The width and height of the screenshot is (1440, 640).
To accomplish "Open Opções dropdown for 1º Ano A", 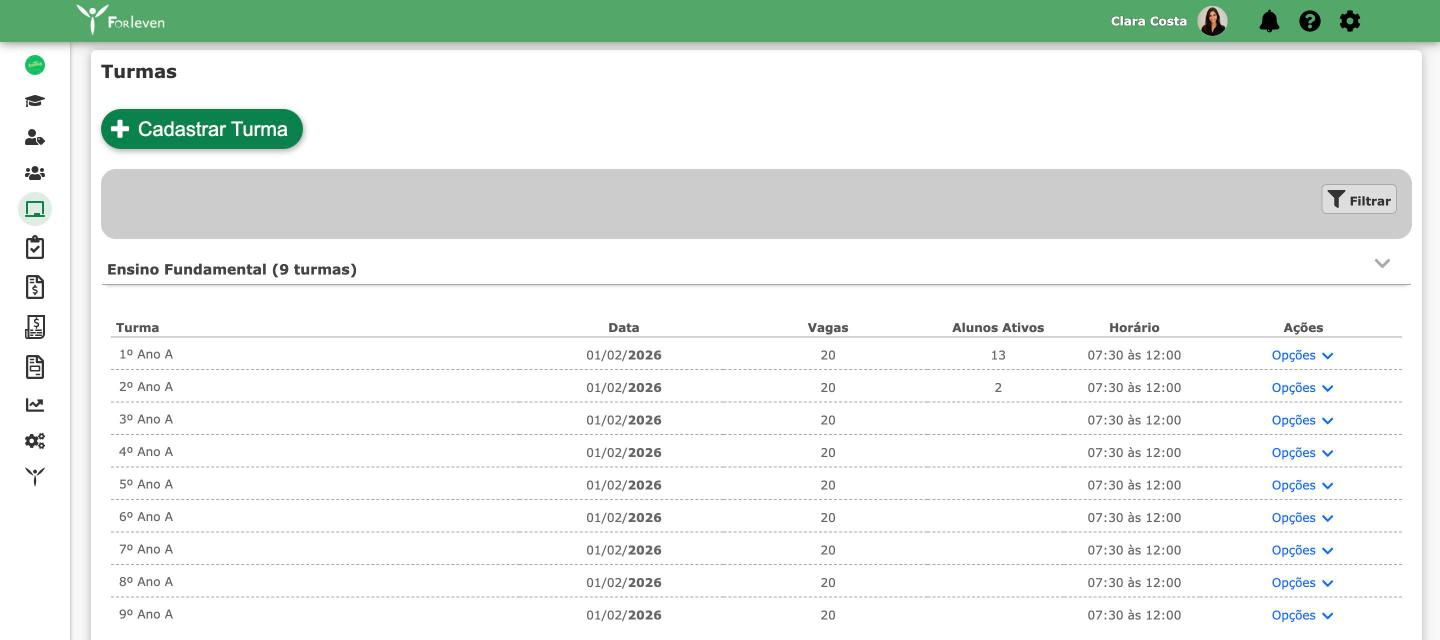I will point(1303,356).
